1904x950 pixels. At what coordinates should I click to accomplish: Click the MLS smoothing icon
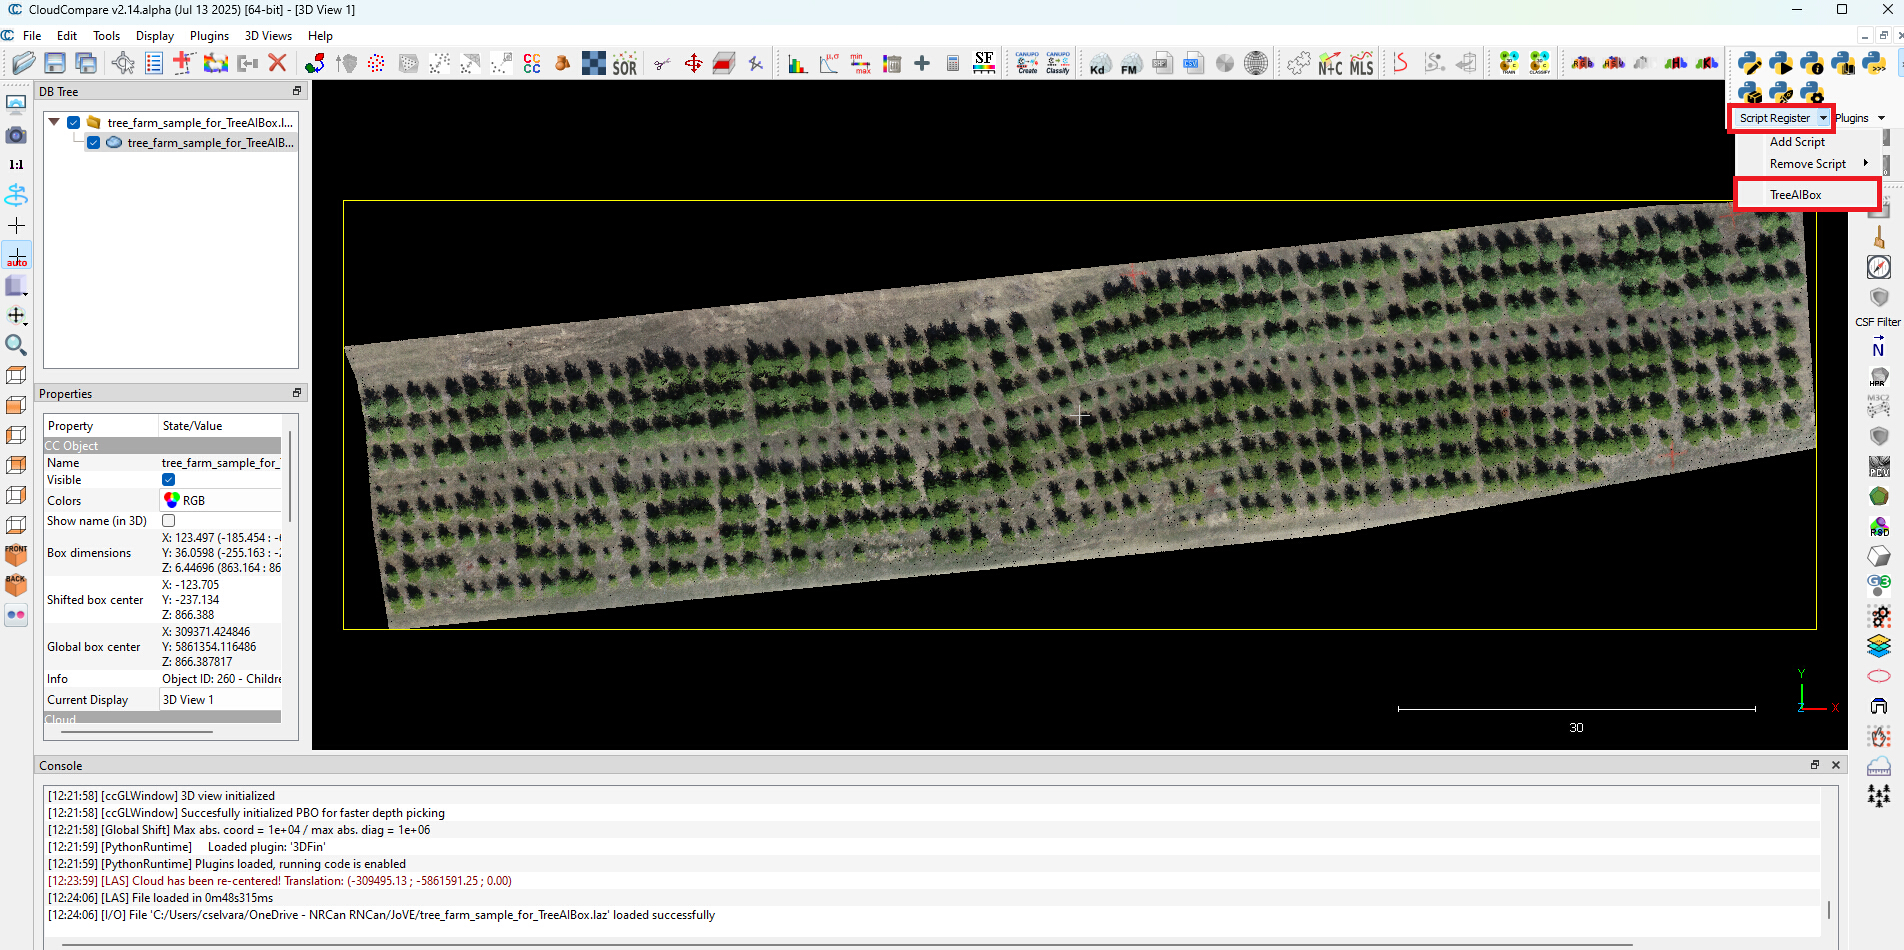1361,63
